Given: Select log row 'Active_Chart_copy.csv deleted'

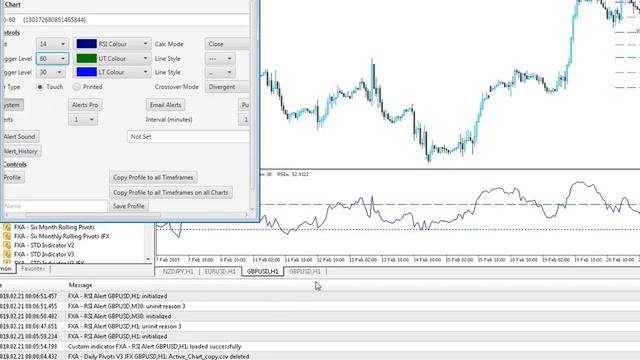Looking at the screenshot, I should 320,356.
